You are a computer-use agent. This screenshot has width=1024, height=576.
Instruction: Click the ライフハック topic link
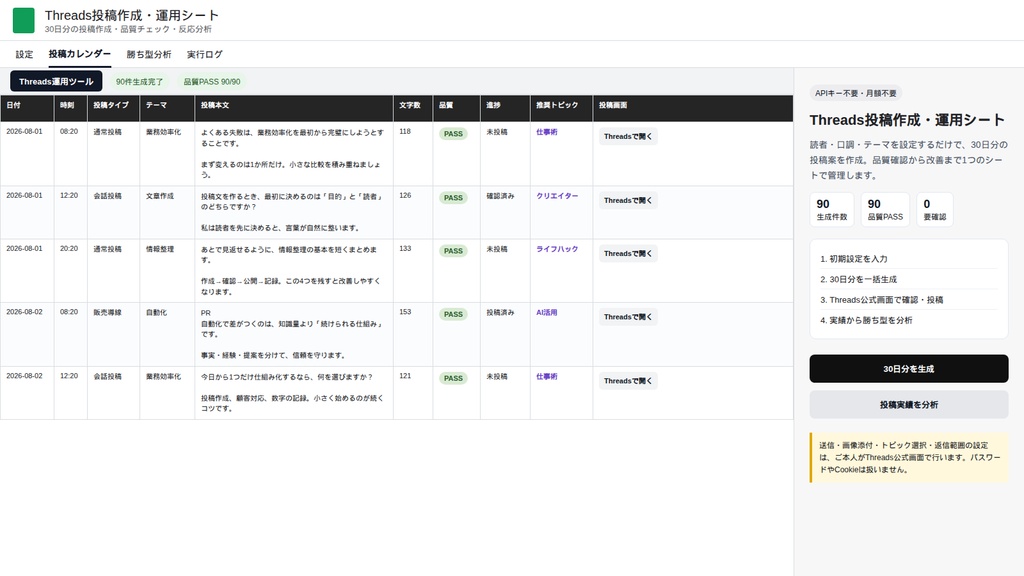pyautogui.click(x=557, y=249)
